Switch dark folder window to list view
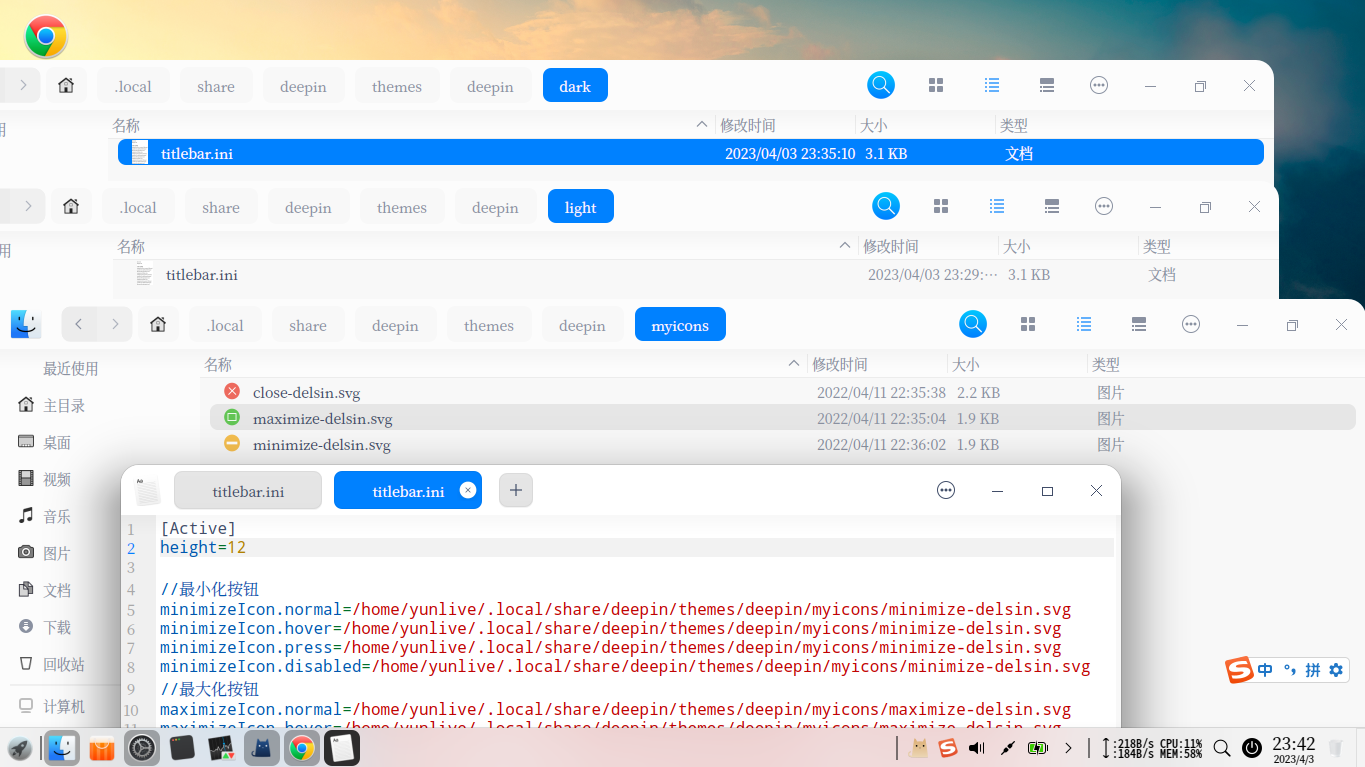The image size is (1365, 767). (x=992, y=86)
